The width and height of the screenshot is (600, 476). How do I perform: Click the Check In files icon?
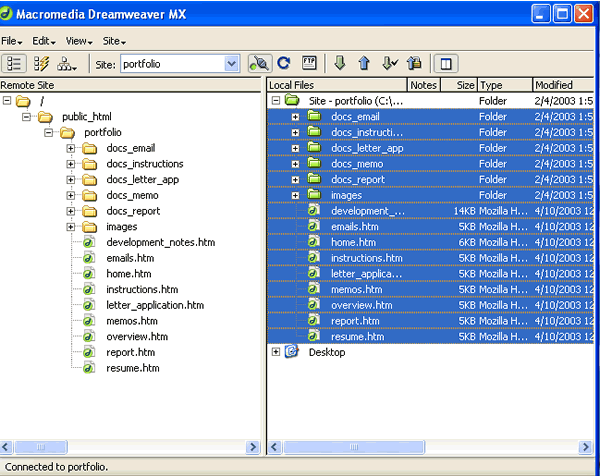[x=413, y=63]
